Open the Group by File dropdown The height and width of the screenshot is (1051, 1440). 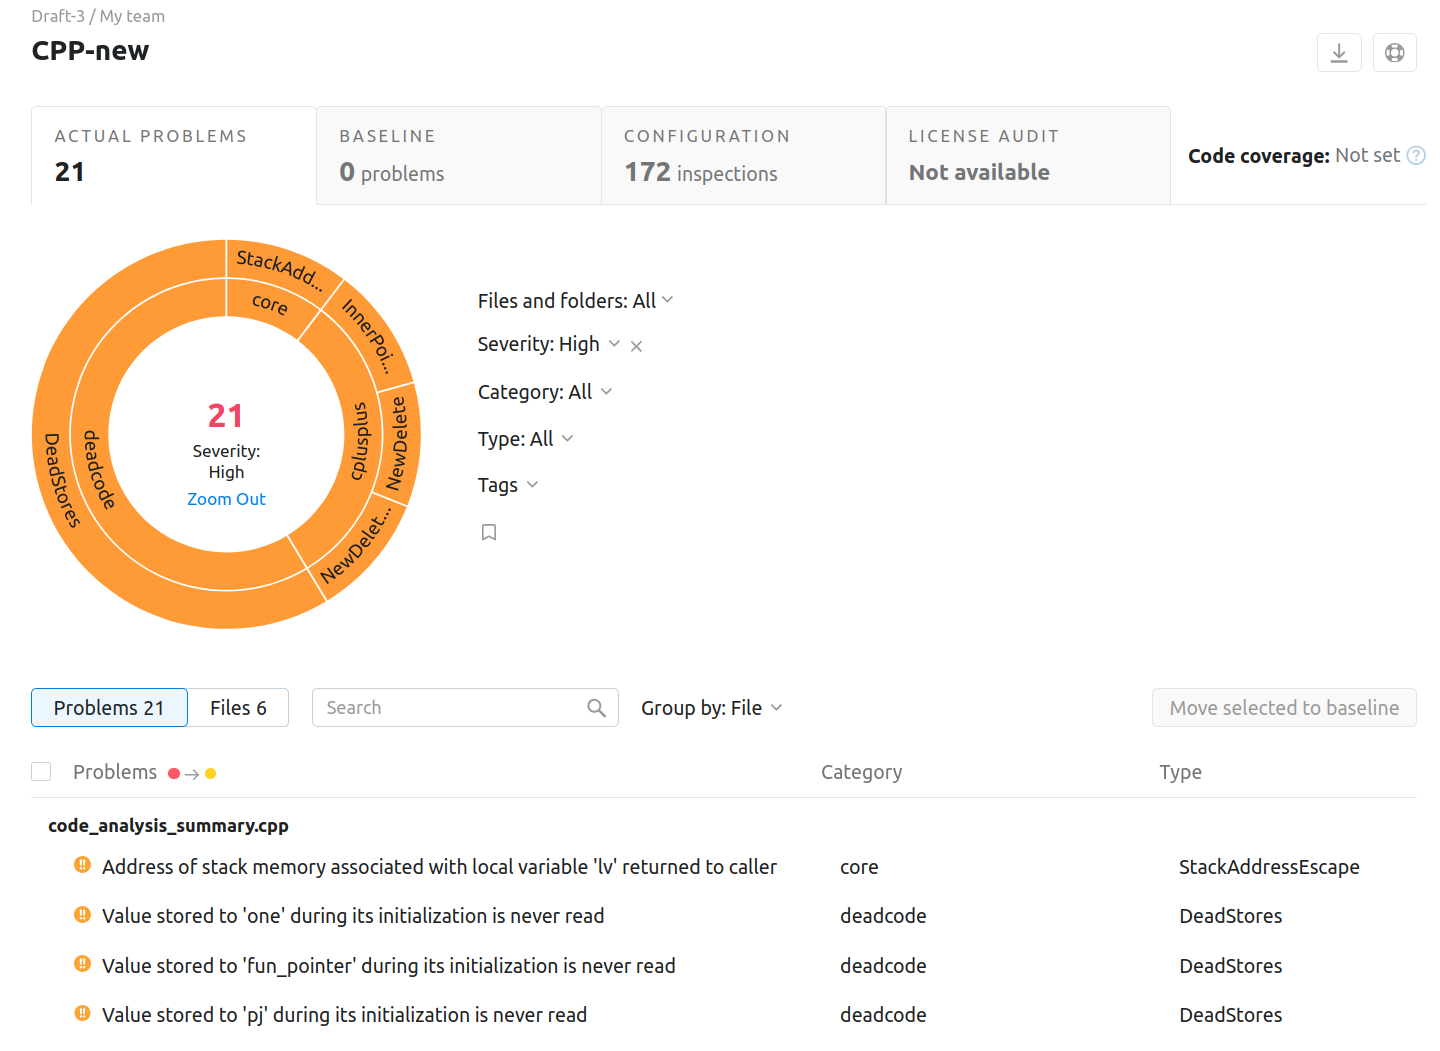711,708
